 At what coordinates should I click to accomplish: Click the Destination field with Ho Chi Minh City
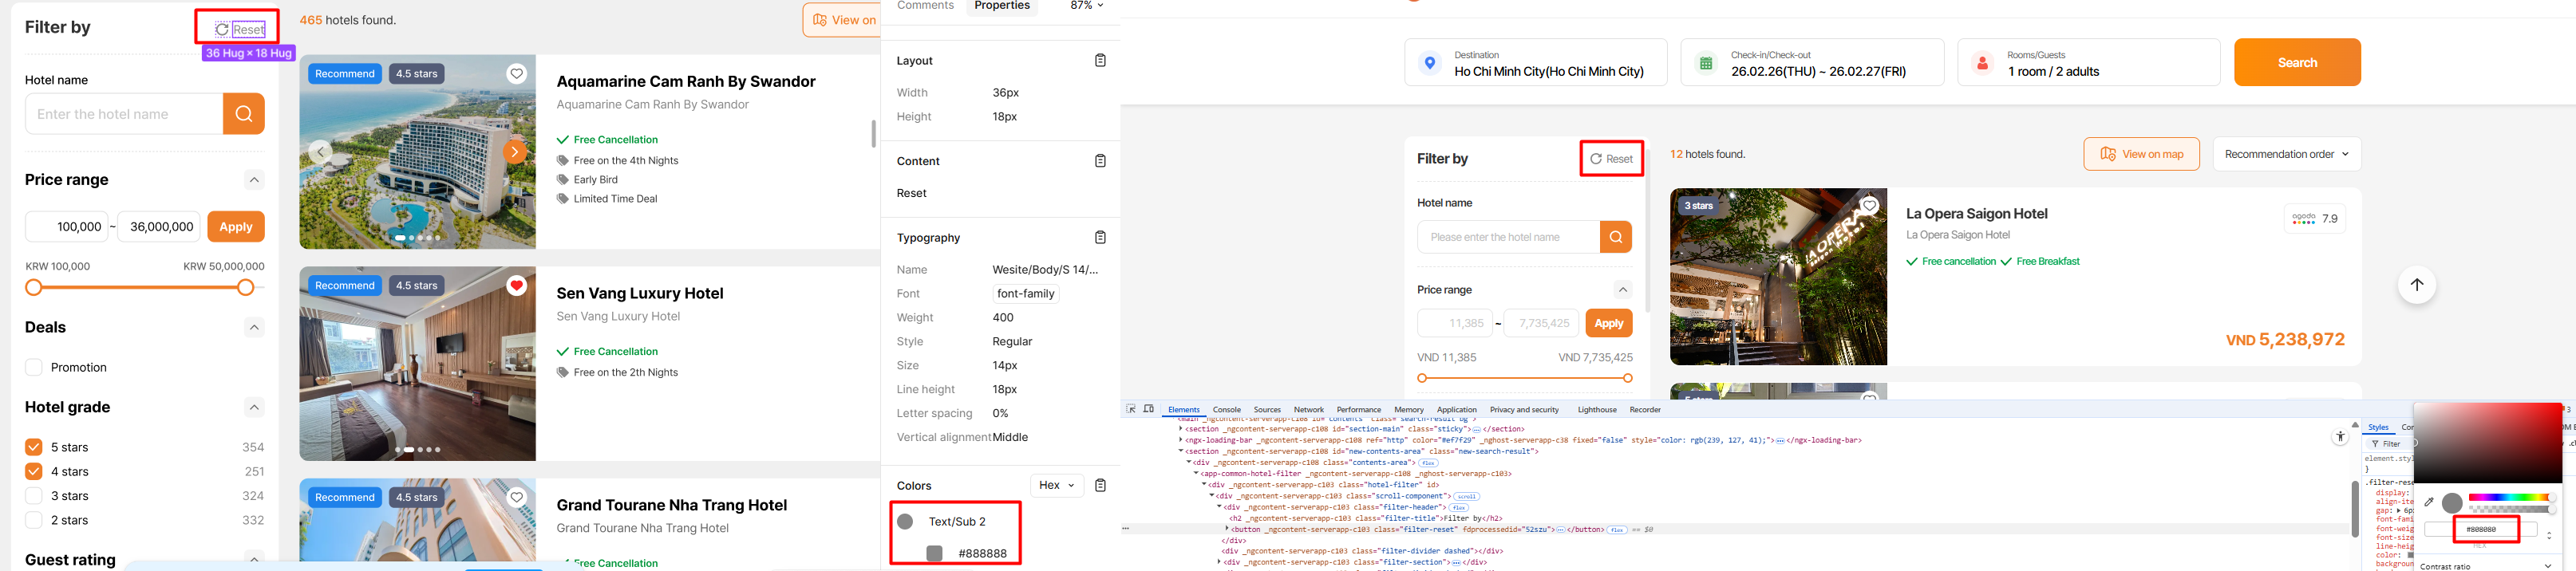pyautogui.click(x=1535, y=63)
